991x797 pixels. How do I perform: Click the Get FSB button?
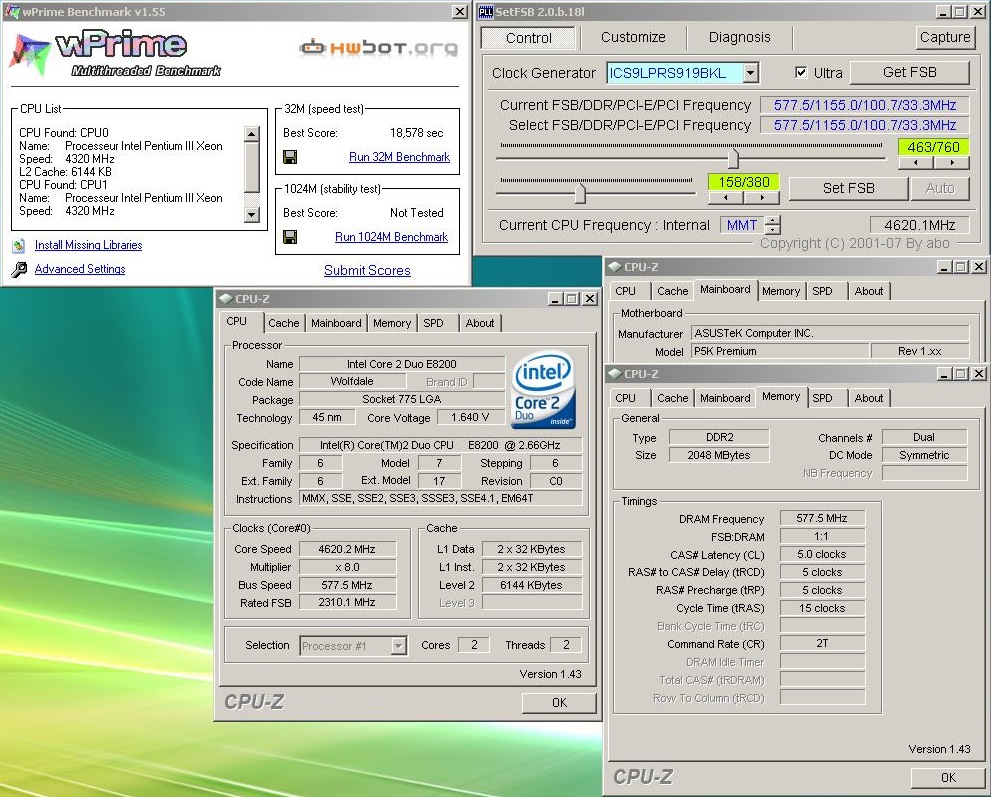point(909,73)
